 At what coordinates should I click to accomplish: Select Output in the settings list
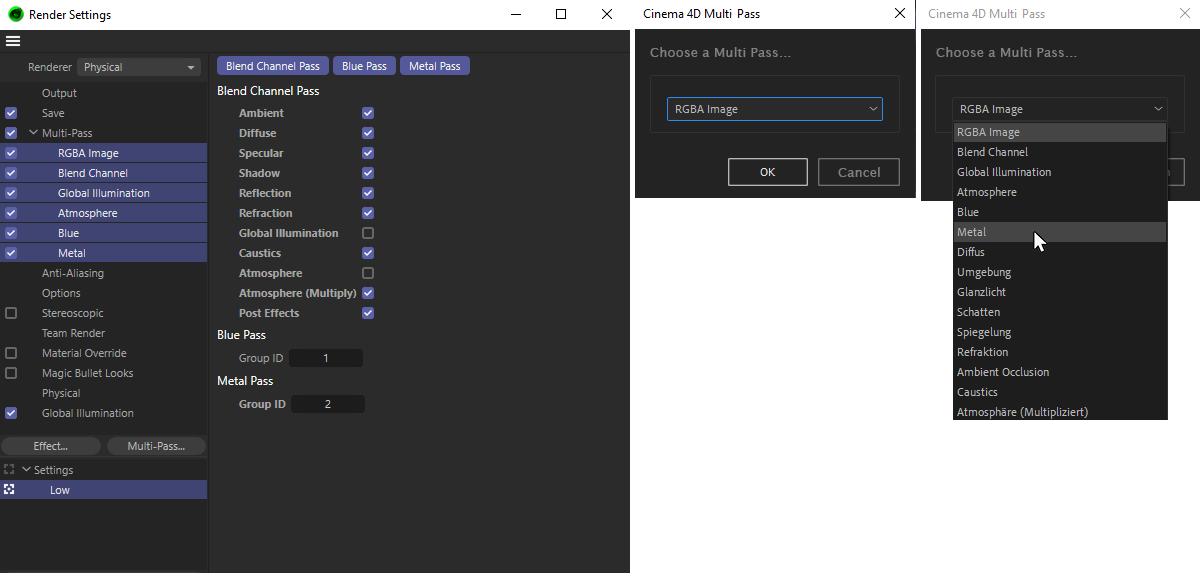(59, 93)
